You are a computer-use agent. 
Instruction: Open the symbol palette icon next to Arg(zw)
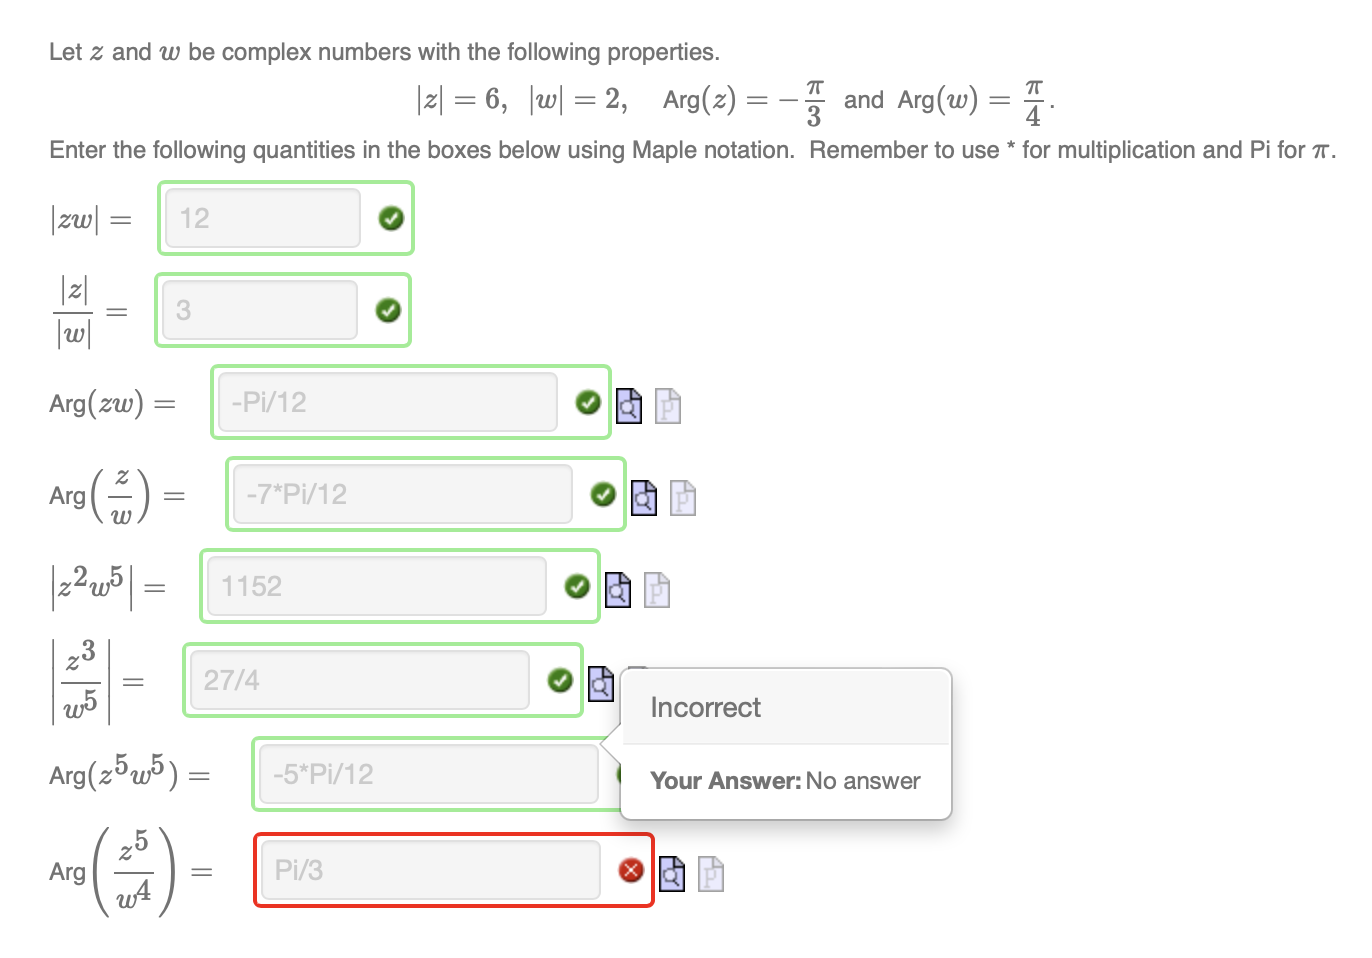(668, 405)
